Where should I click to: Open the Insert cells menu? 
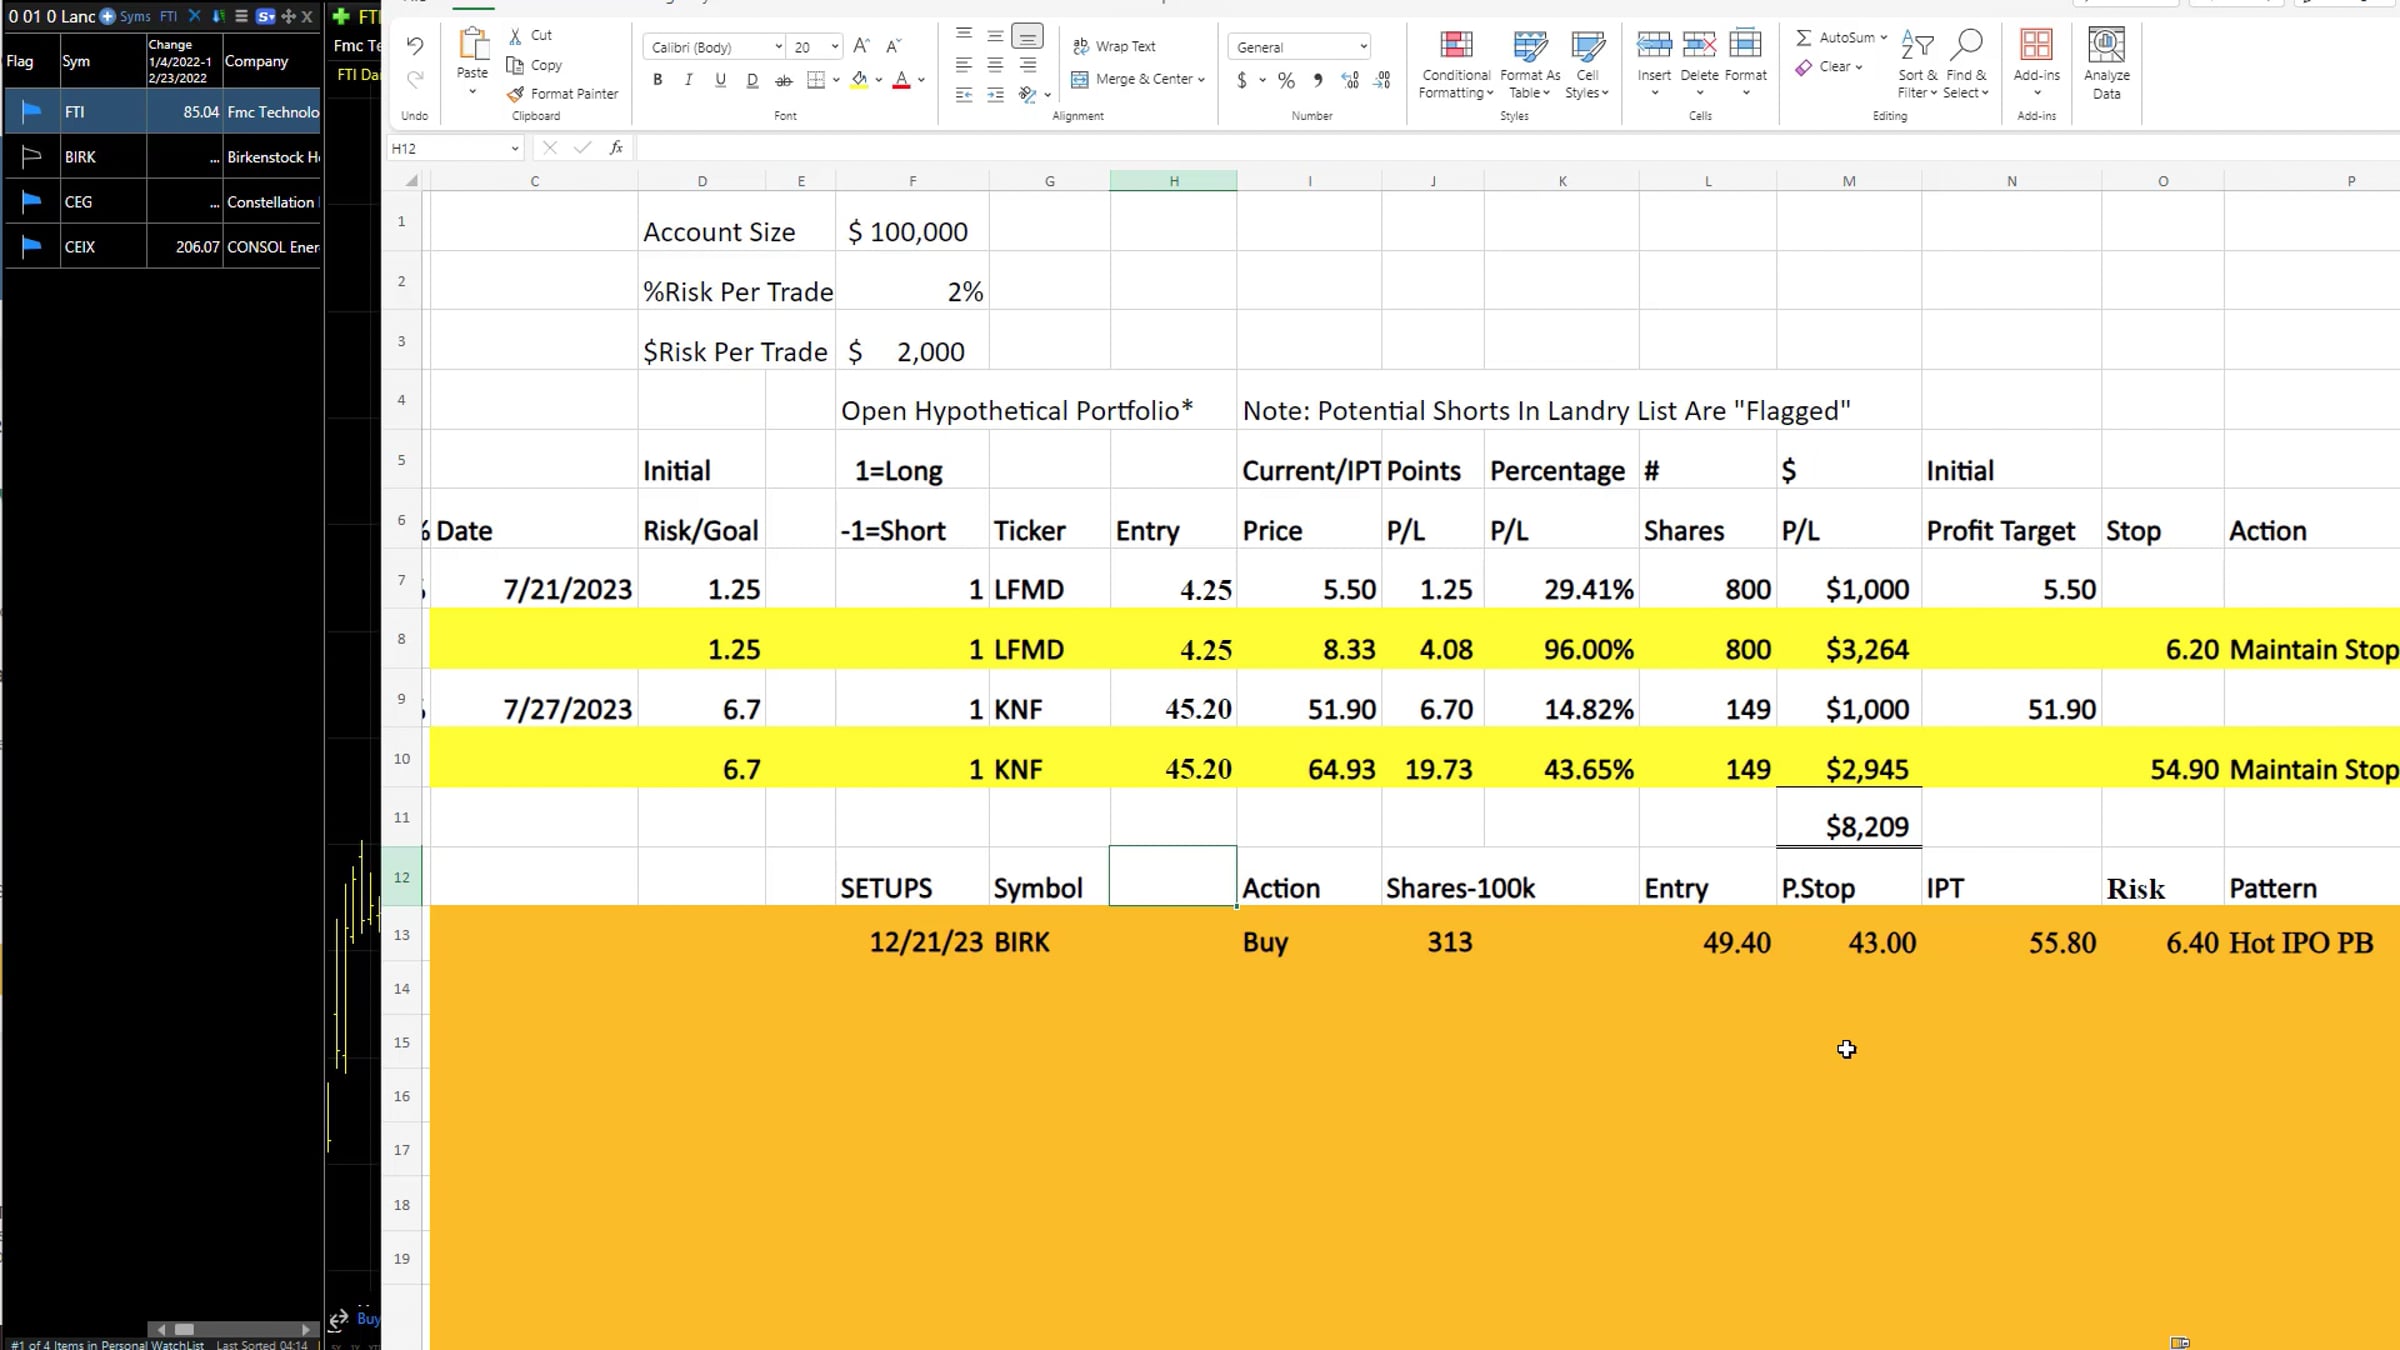pyautogui.click(x=1654, y=64)
